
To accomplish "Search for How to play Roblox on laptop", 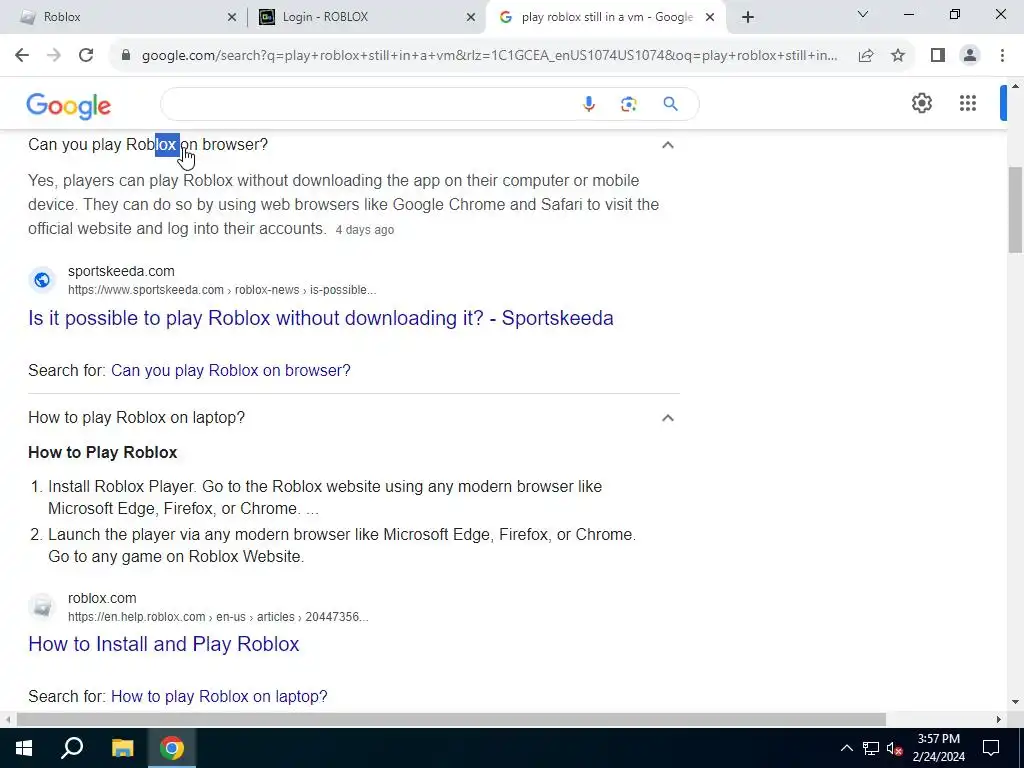I will [219, 696].
